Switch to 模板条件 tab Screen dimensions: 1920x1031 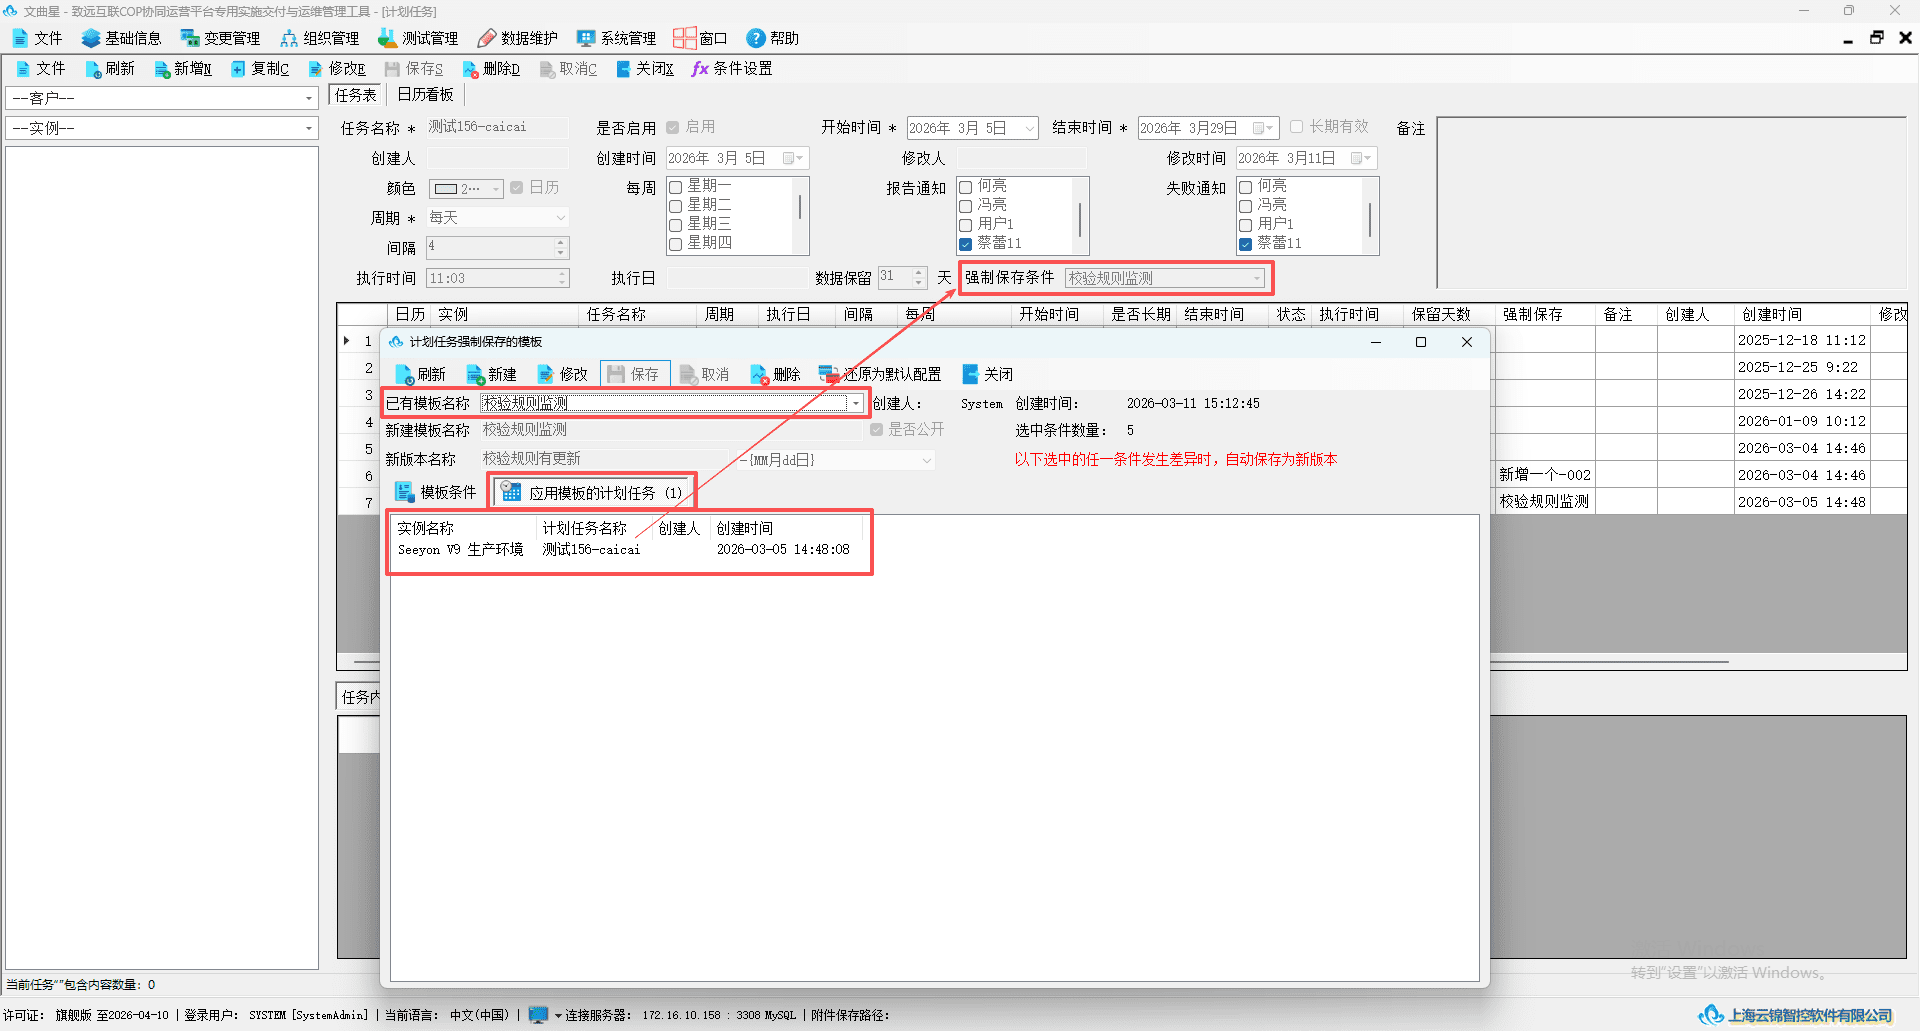[x=436, y=492]
